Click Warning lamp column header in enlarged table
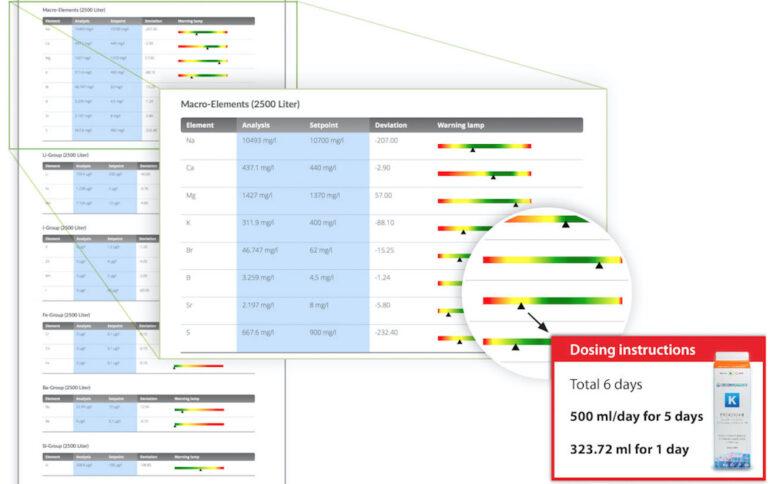This screenshot has height=484, width=770. (462, 125)
